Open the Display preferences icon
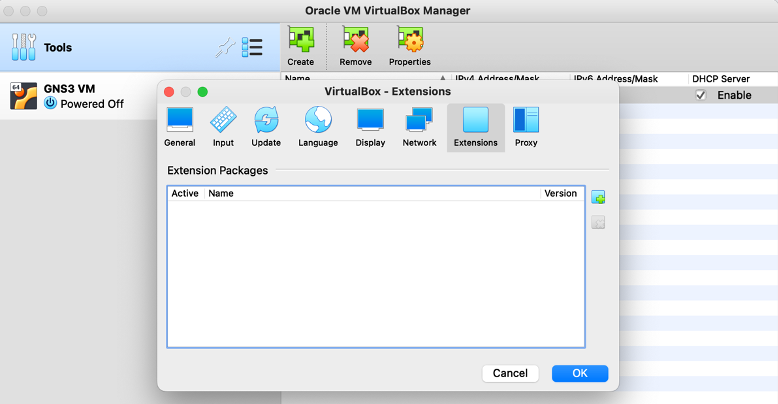The image size is (778, 404). click(370, 127)
